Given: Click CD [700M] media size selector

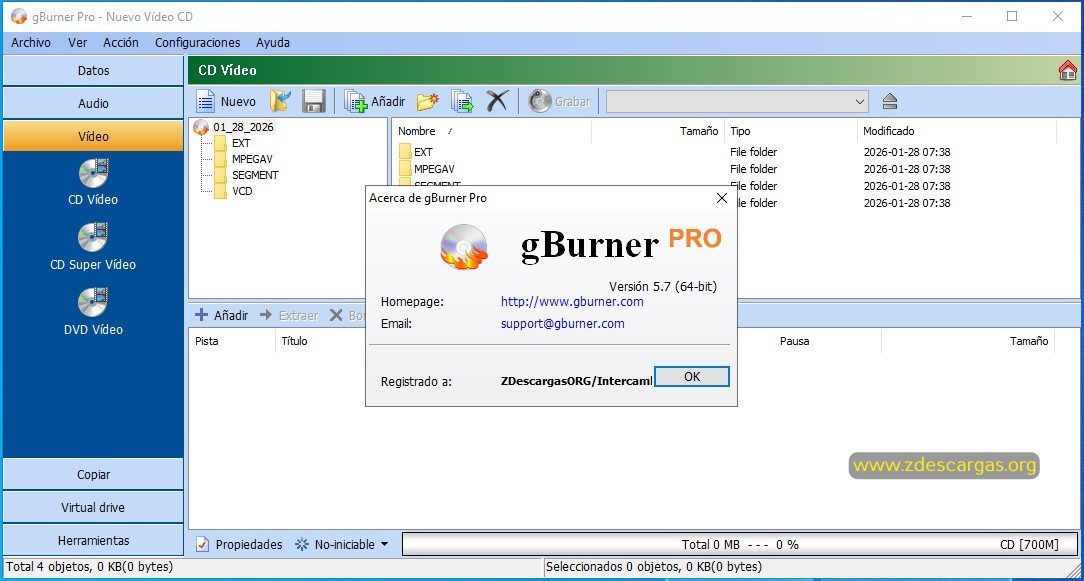Looking at the screenshot, I should pyautogui.click(x=1029, y=544).
